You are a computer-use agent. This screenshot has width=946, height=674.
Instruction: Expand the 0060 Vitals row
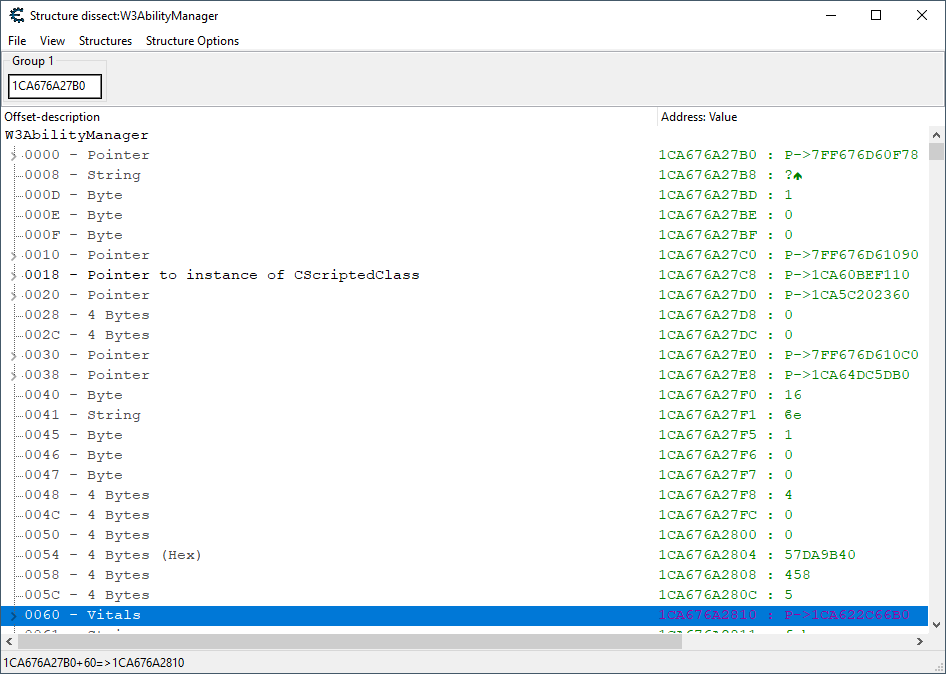click(x=14, y=615)
